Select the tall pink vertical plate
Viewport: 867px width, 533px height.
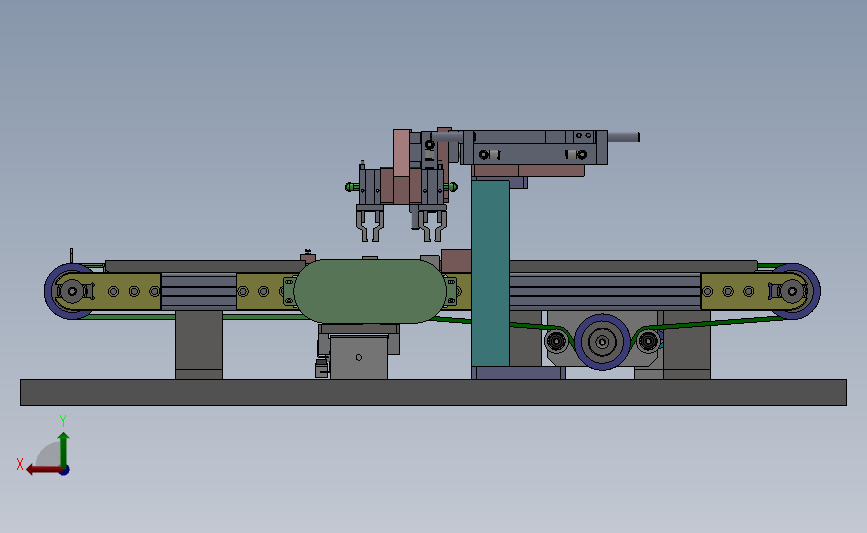402,153
